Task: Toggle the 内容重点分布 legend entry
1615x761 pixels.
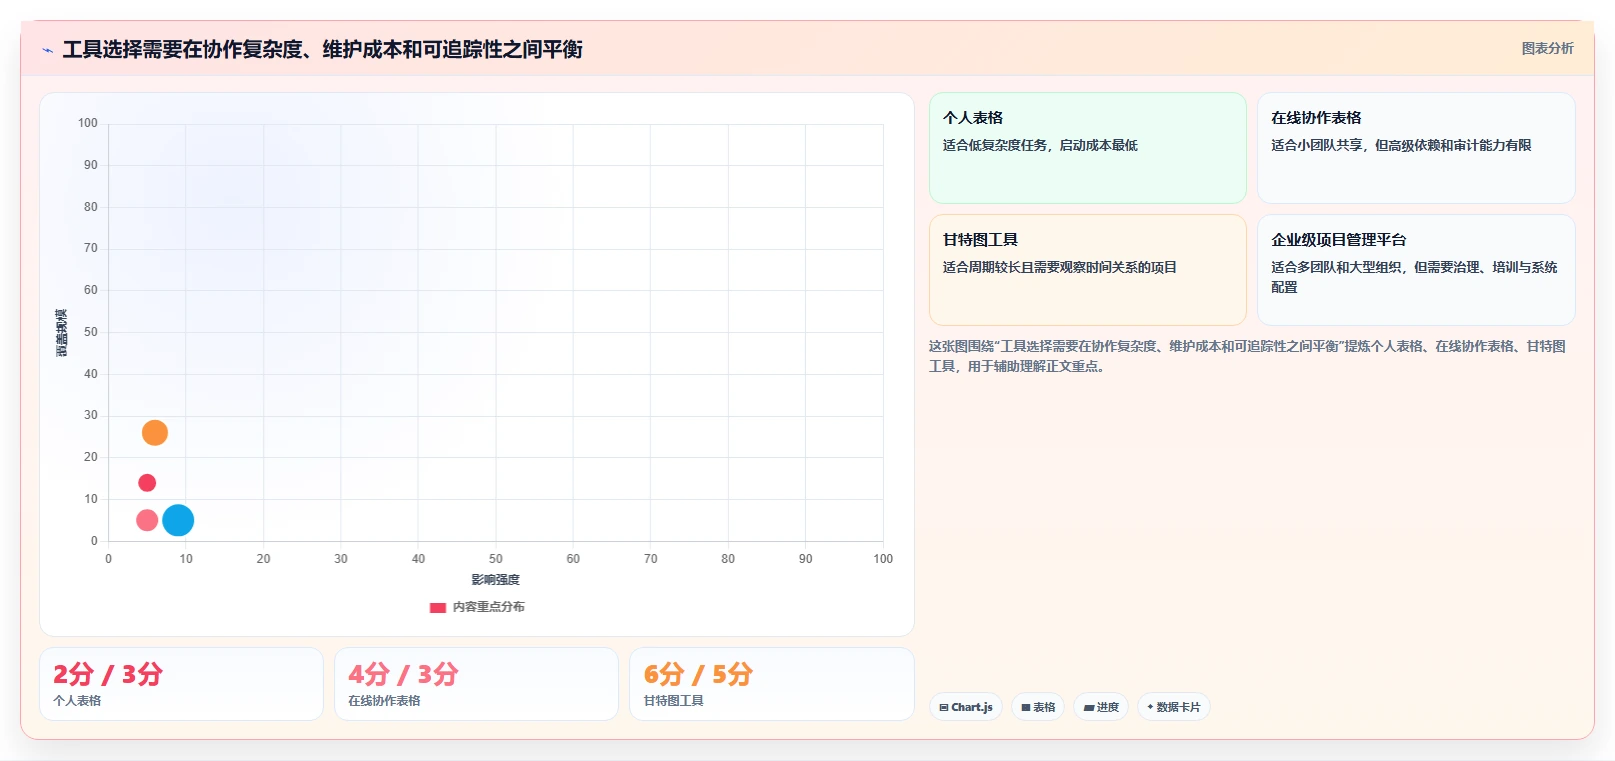Action: 477,607
